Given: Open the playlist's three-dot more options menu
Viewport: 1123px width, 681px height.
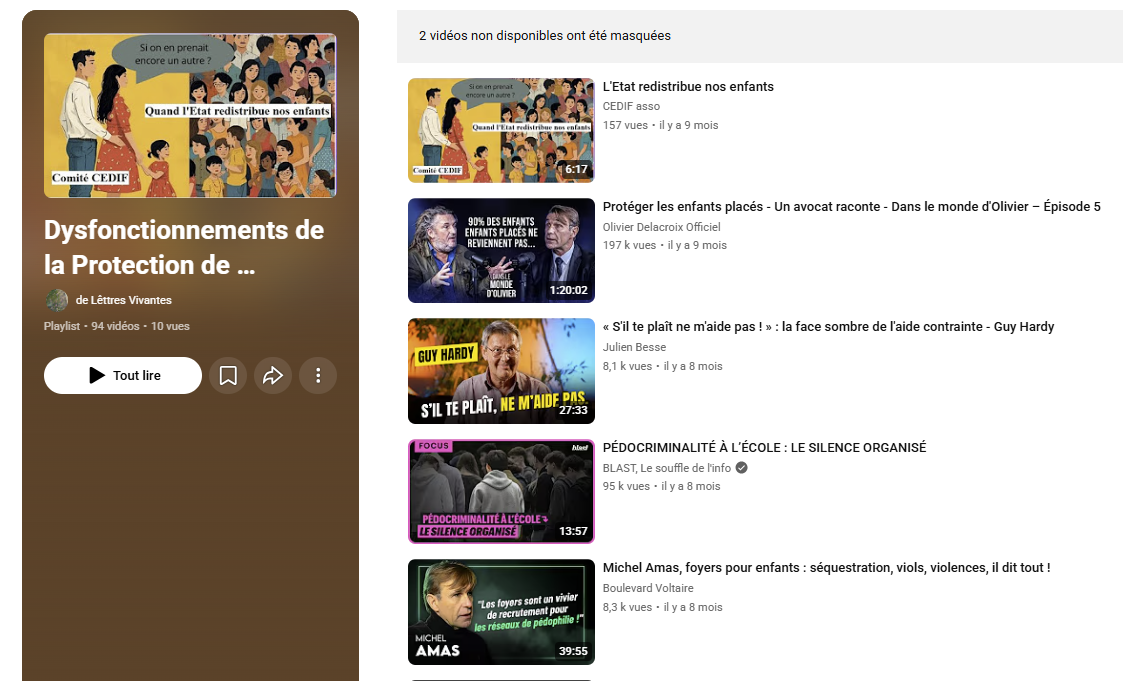Looking at the screenshot, I should tap(318, 375).
